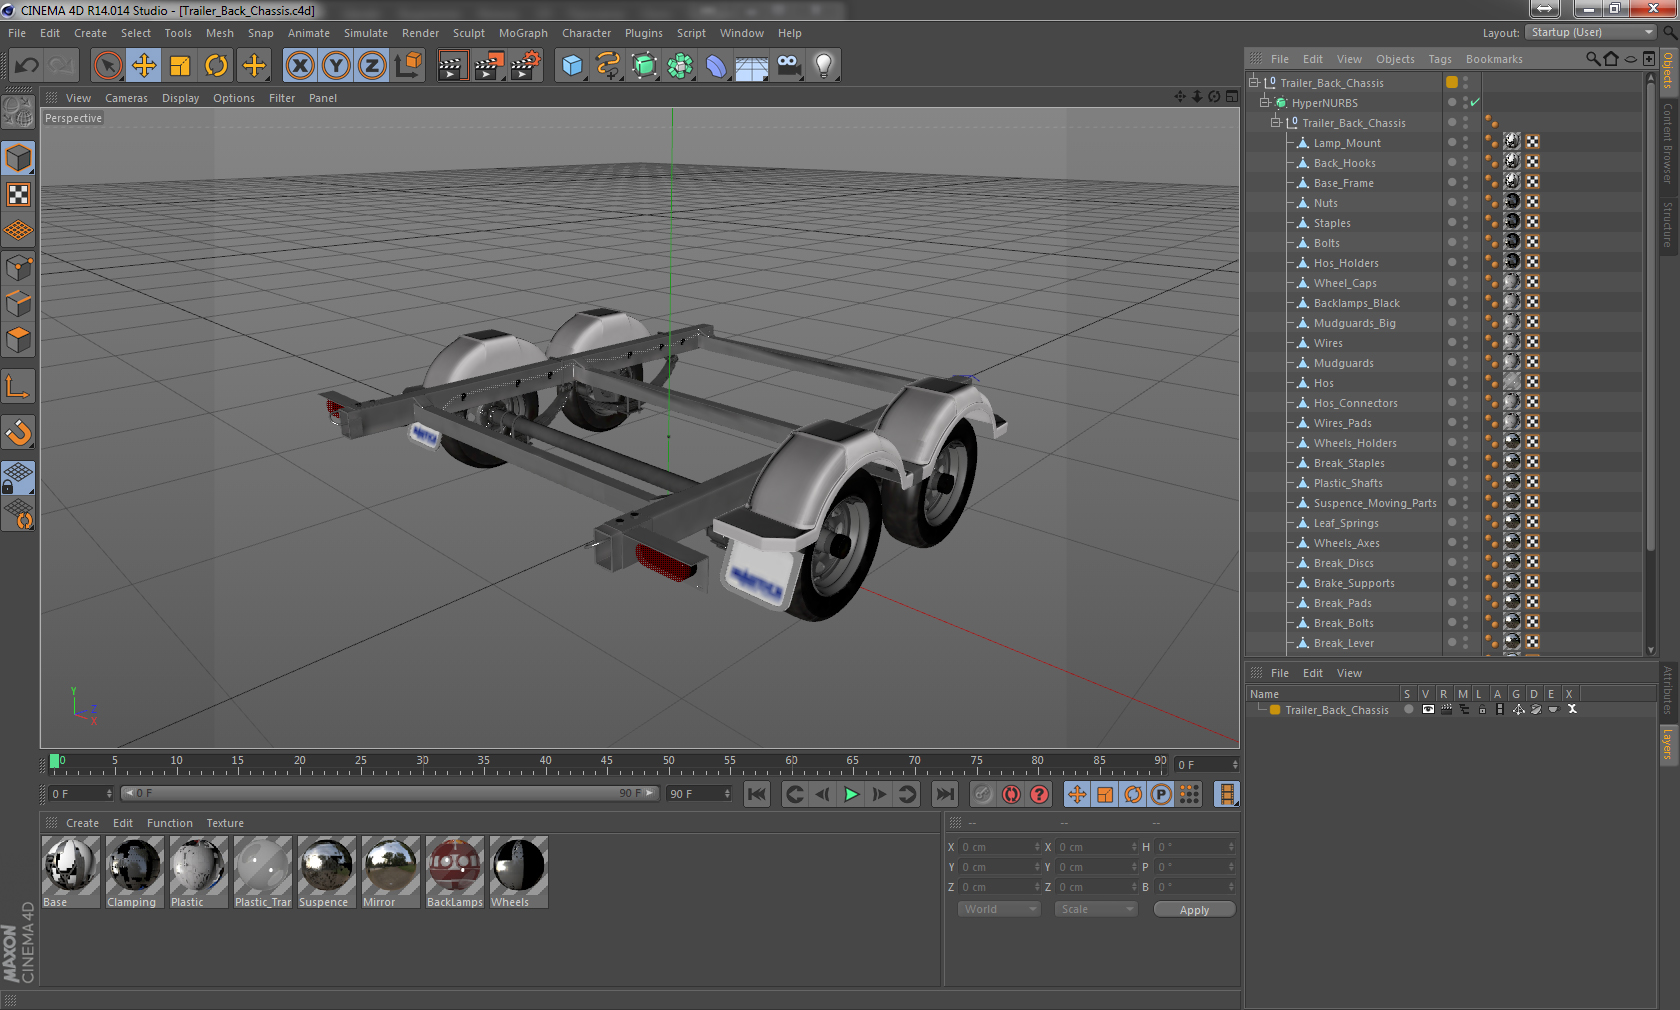
Task: Collapse the top Trailer_Back_Chassis tree node
Action: (x=1254, y=83)
